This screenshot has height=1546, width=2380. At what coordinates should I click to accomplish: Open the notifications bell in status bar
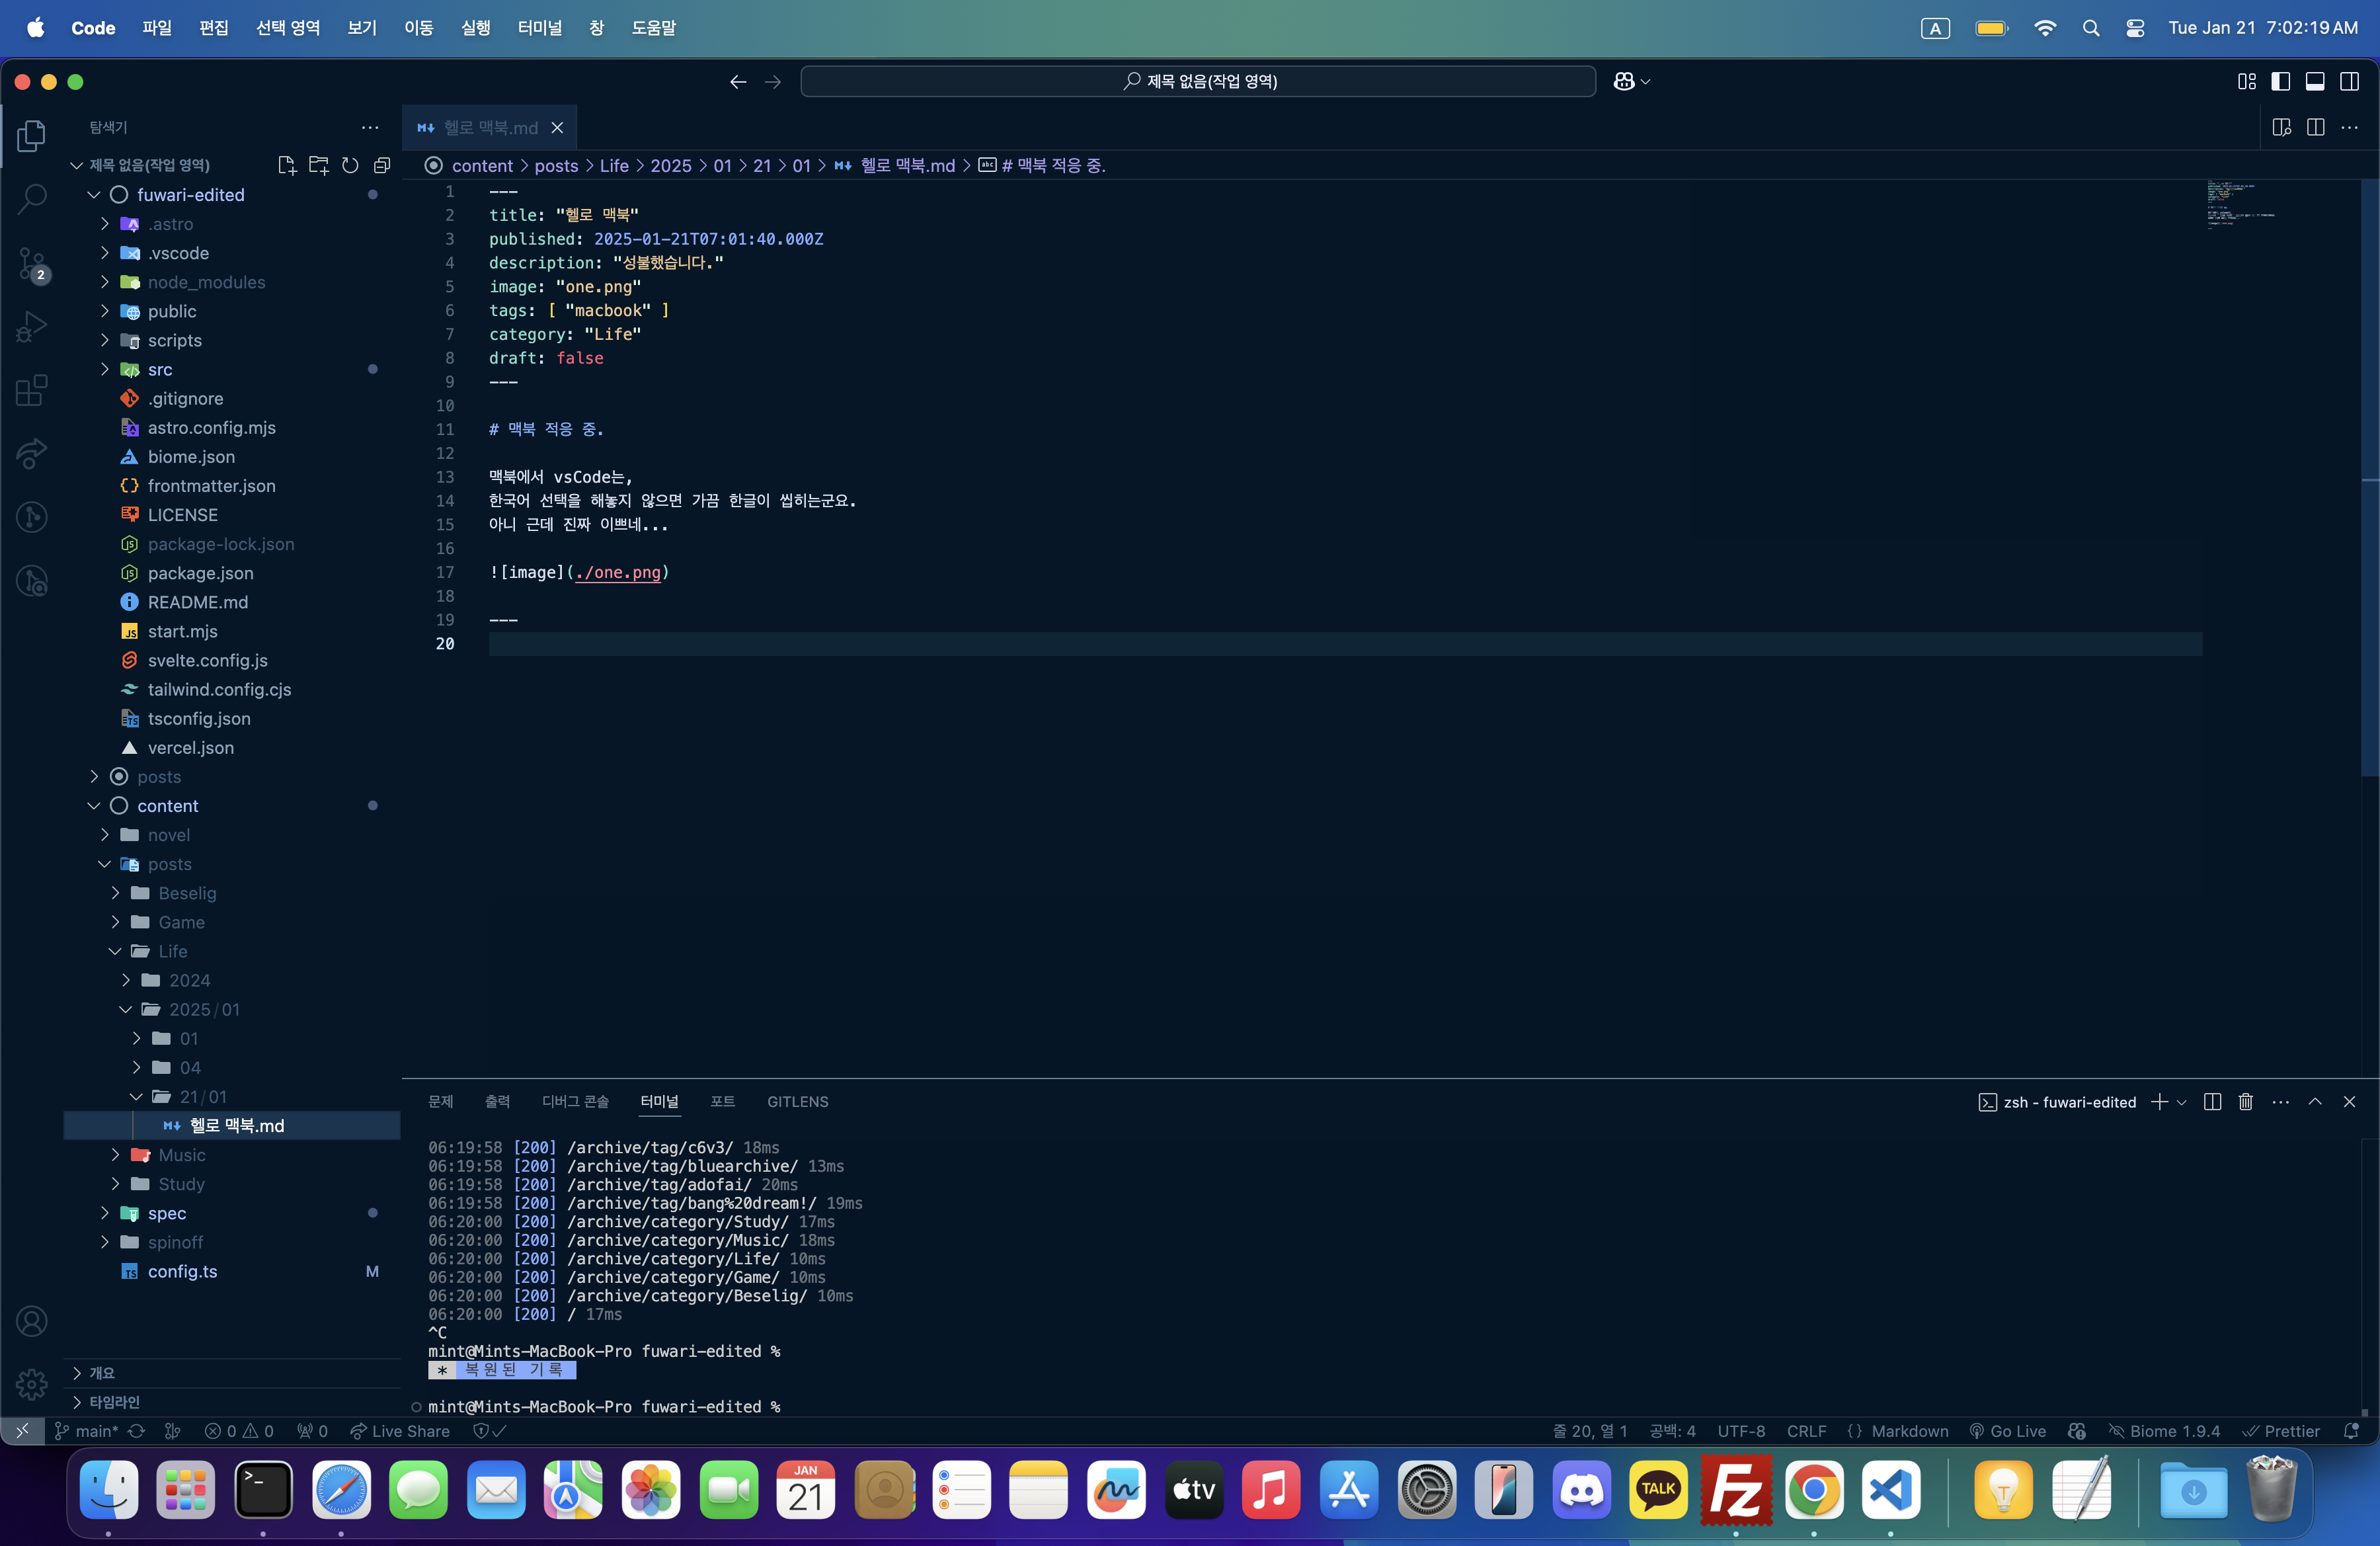tap(2351, 1431)
